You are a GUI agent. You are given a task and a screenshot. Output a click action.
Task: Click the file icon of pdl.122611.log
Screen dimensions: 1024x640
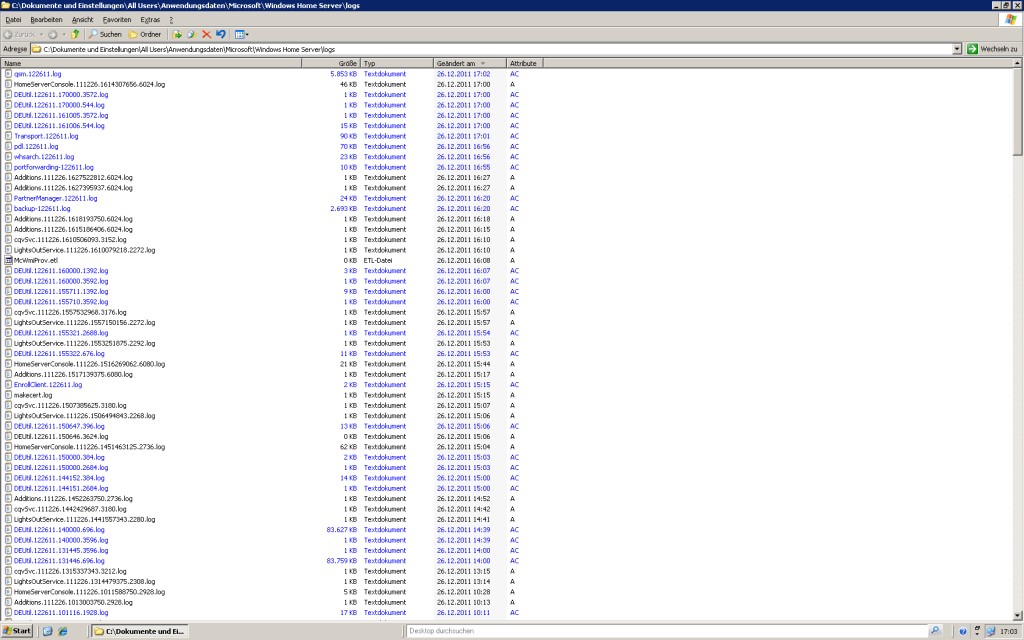[8, 146]
